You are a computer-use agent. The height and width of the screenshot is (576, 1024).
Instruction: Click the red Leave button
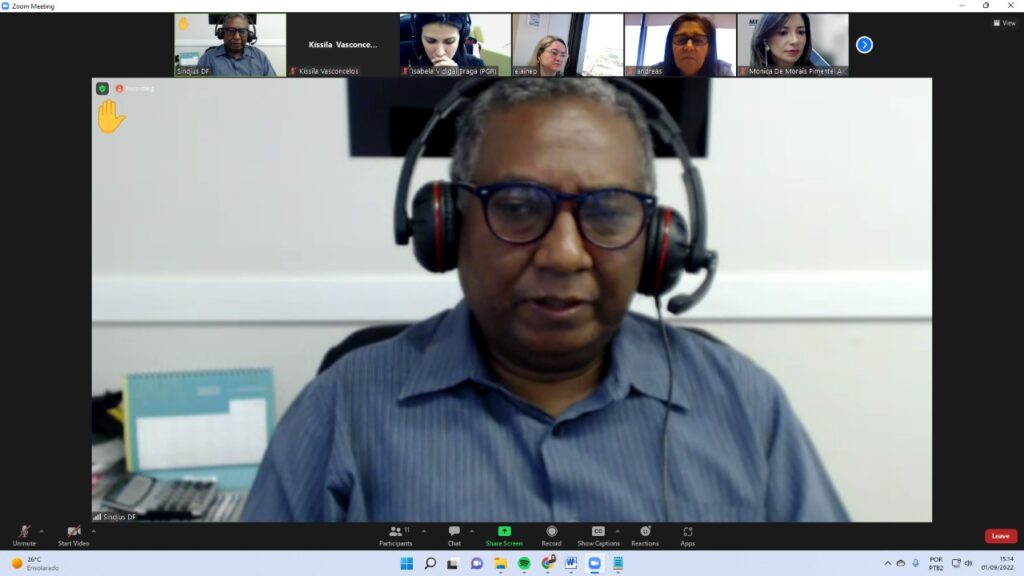[1000, 536]
